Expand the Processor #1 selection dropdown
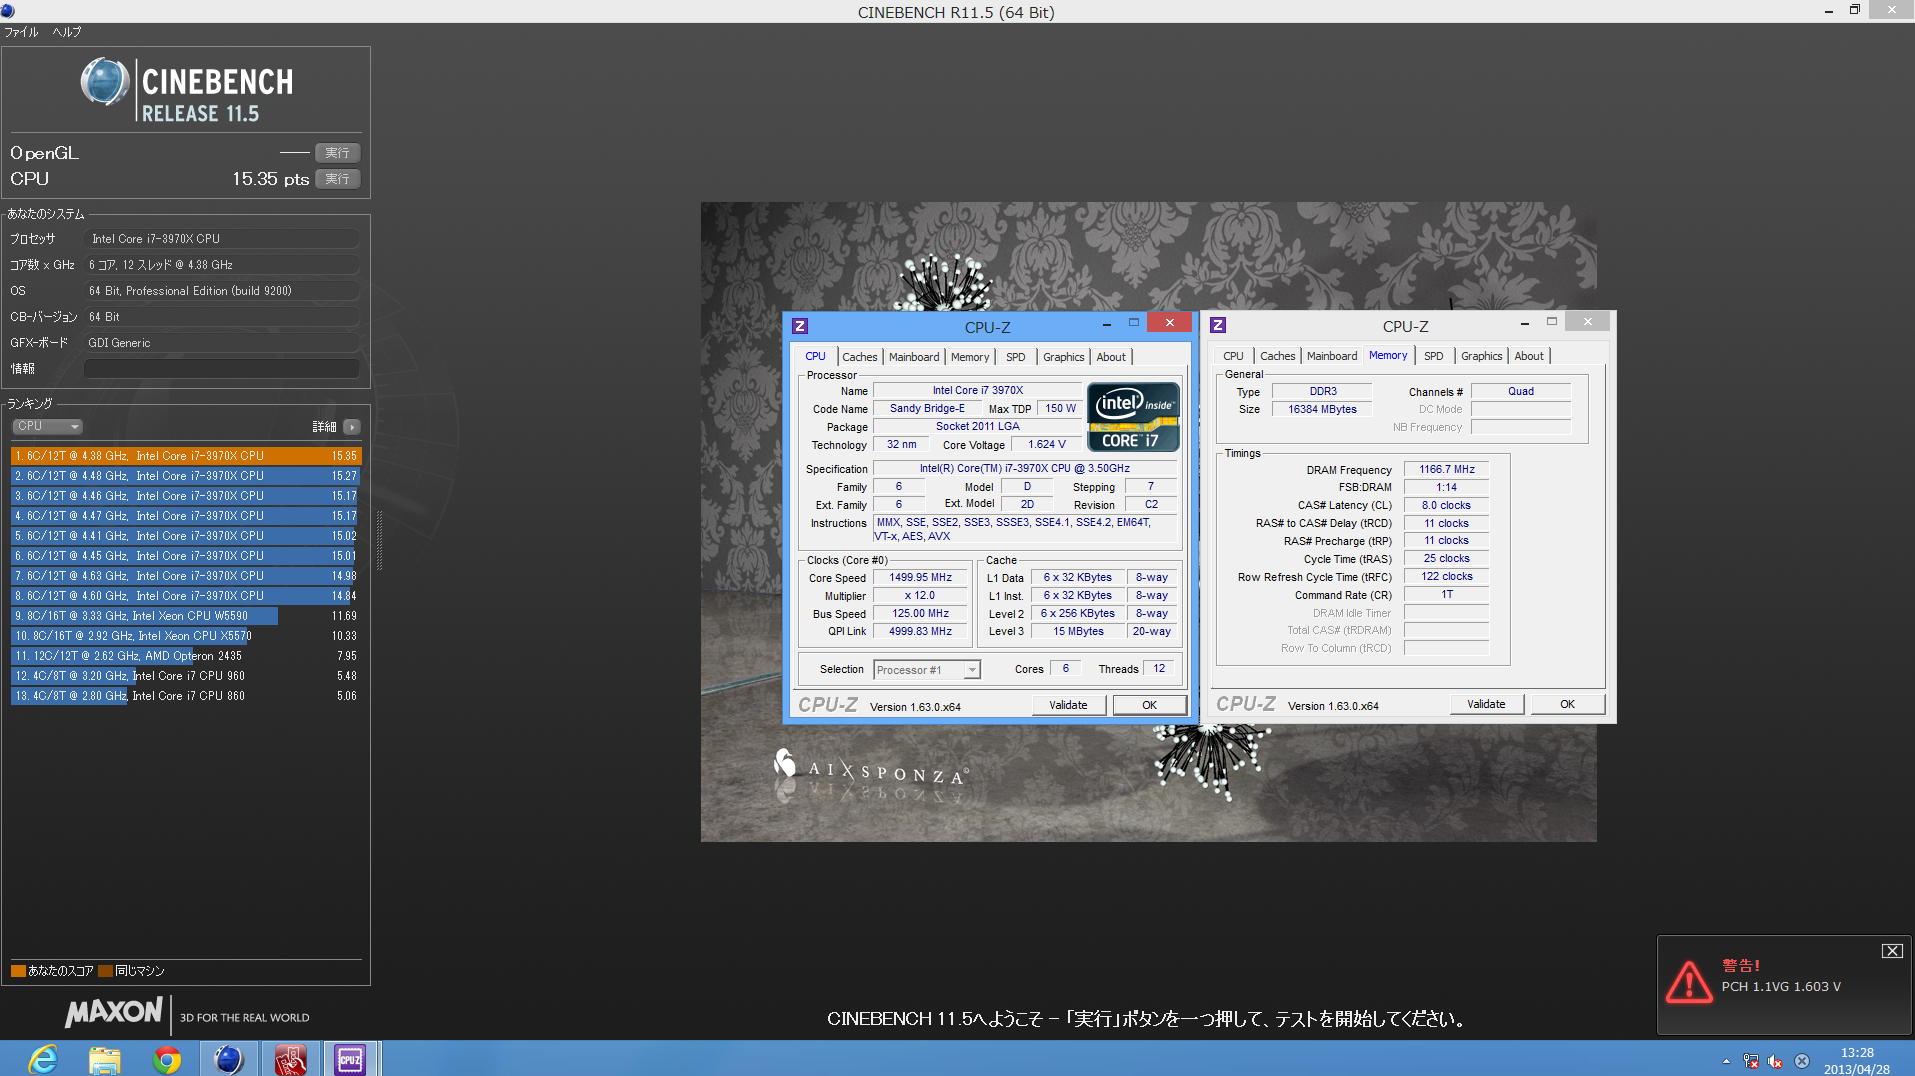 (971, 670)
